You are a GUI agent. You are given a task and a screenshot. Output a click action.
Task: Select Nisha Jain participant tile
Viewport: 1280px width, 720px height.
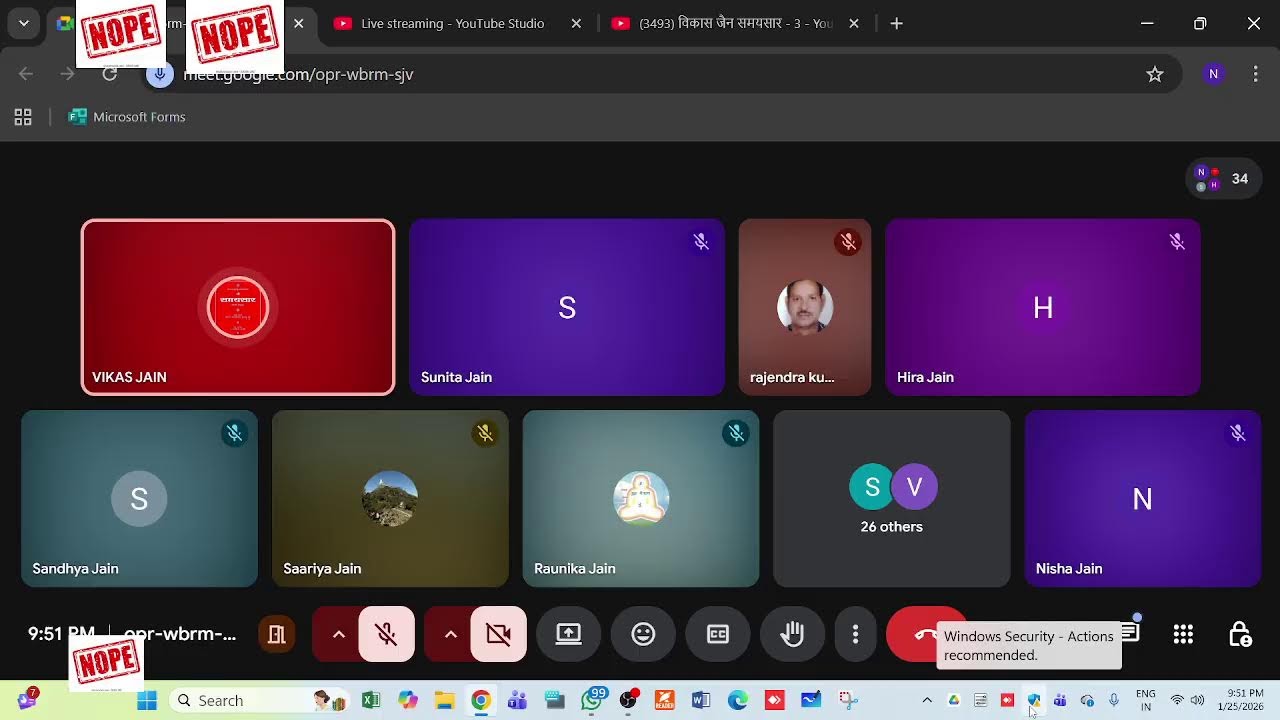point(1142,498)
